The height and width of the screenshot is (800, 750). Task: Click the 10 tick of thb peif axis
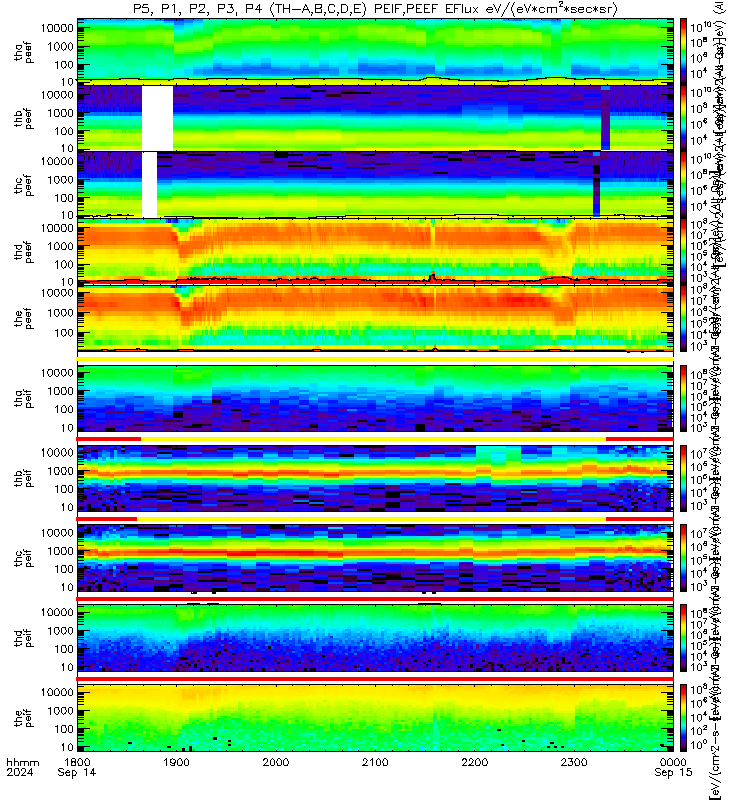(67, 507)
